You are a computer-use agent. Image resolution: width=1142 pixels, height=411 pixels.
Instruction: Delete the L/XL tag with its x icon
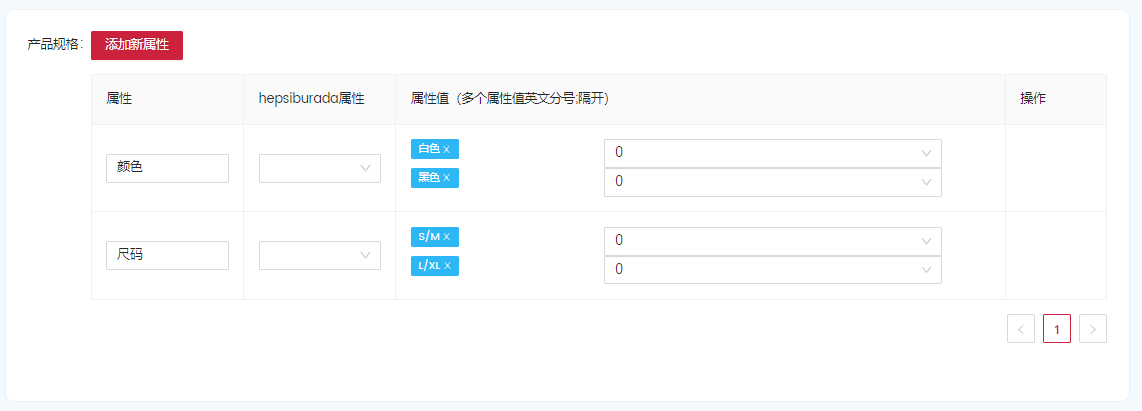pos(447,266)
